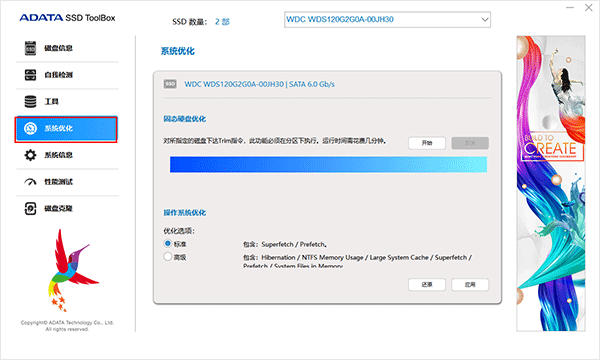The height and width of the screenshot is (360, 600).
Task: Click the blue Trim progress bar
Action: click(328, 165)
